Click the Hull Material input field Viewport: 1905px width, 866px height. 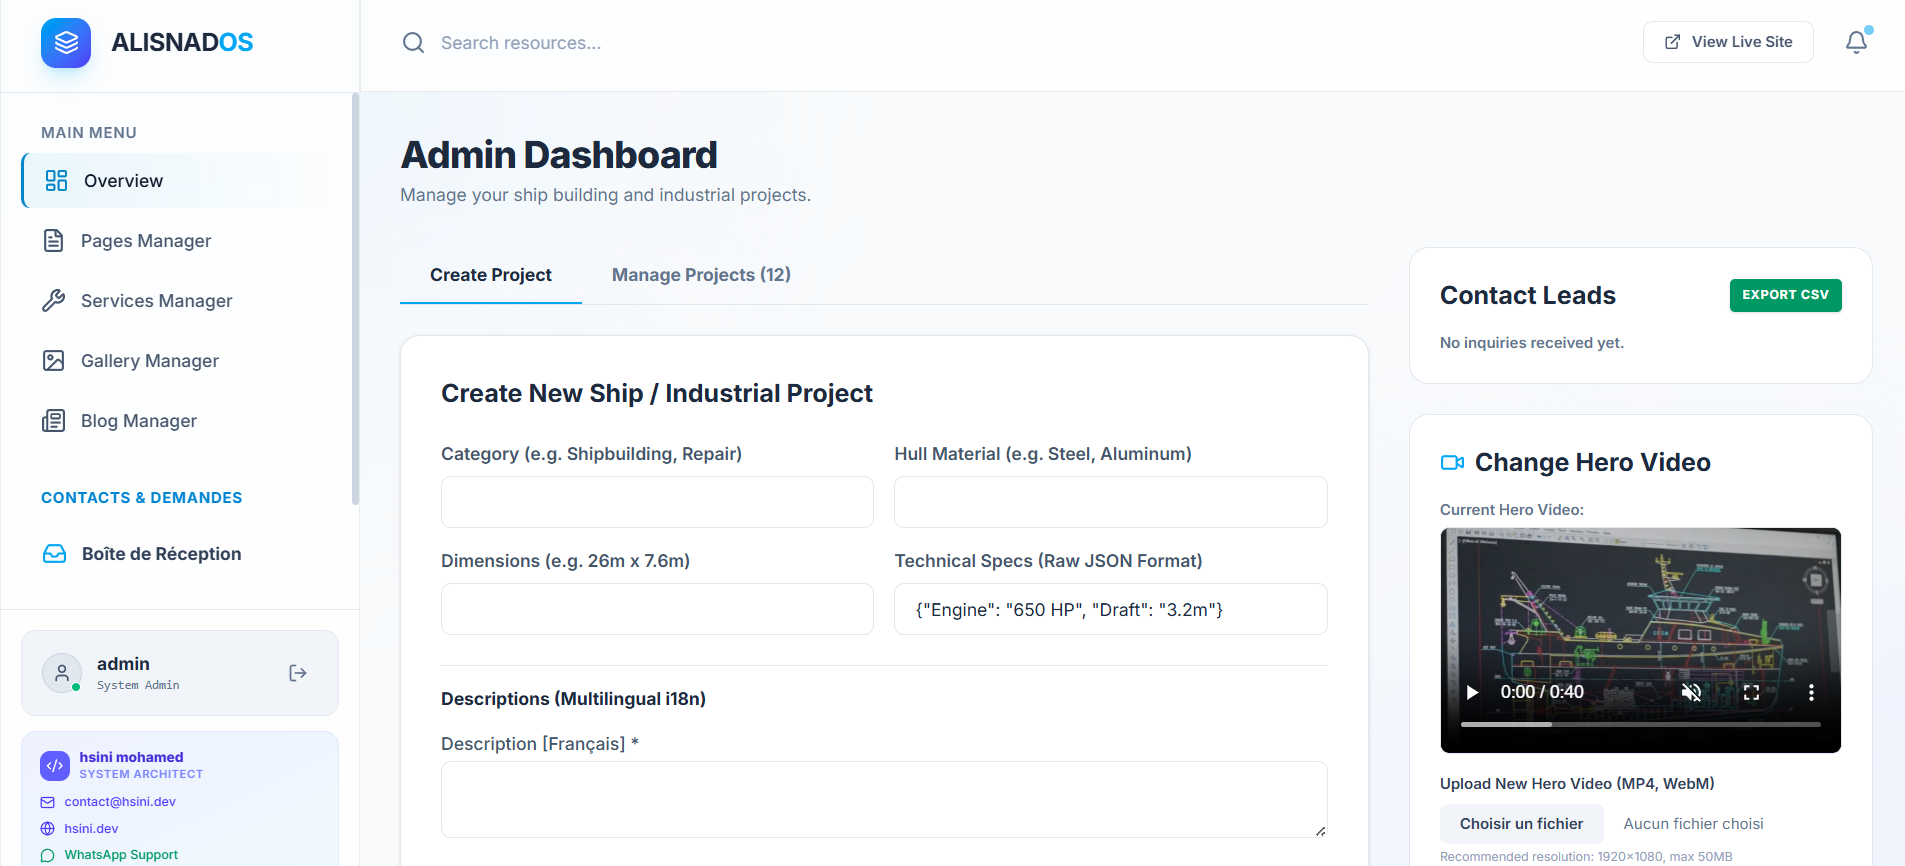tap(1110, 502)
